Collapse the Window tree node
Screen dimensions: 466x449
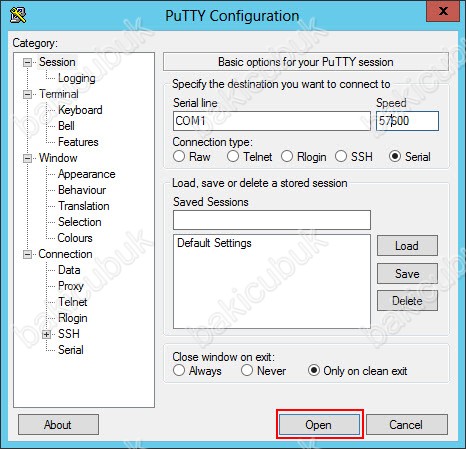click(x=27, y=158)
